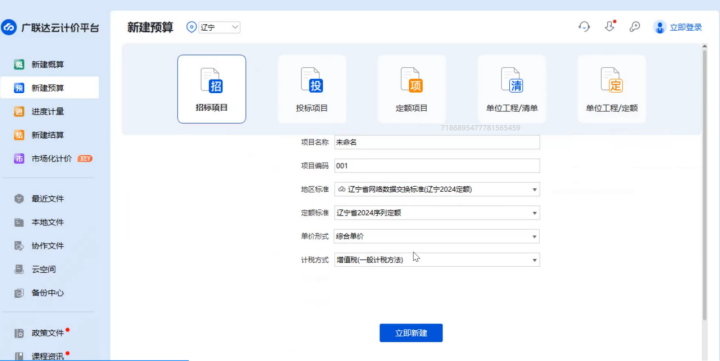Open 市场化计价 in the sidebar
720x361 pixels.
[x=50, y=158]
